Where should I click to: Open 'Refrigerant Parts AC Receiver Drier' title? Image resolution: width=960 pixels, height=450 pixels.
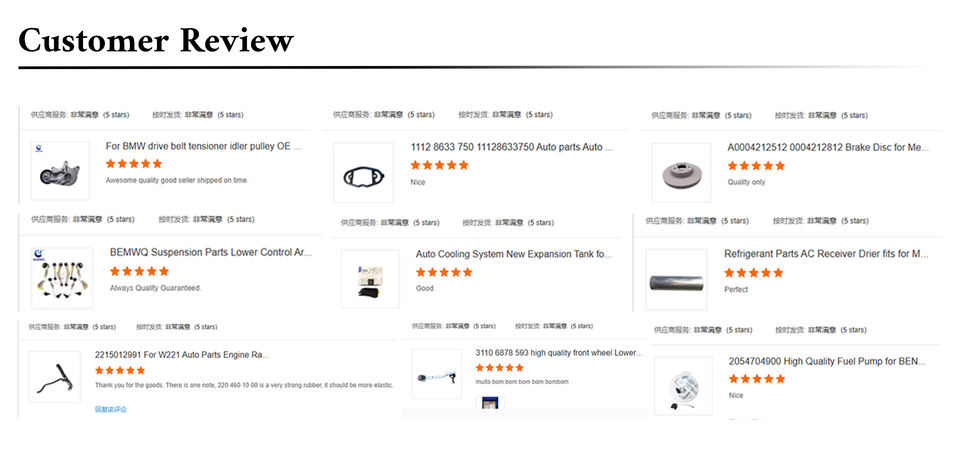click(826, 253)
